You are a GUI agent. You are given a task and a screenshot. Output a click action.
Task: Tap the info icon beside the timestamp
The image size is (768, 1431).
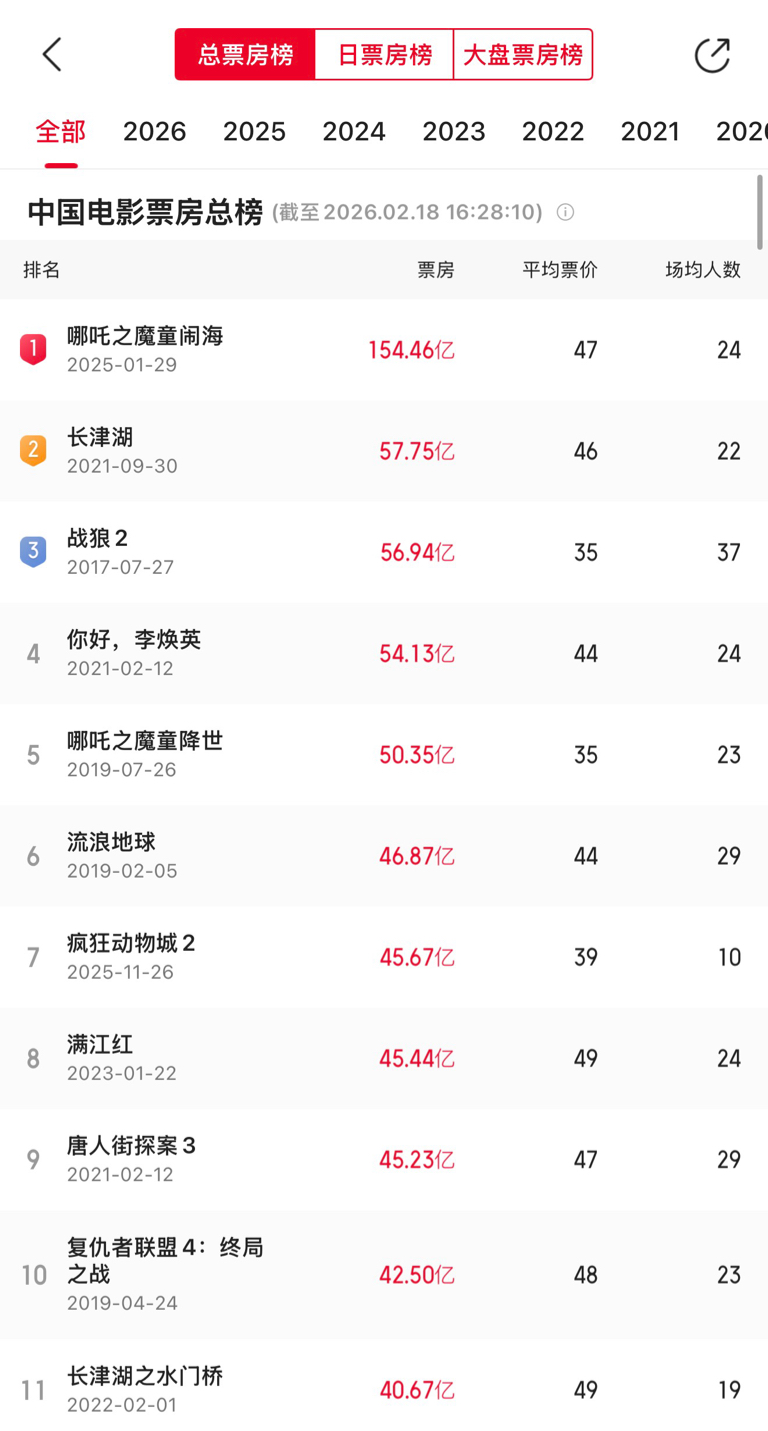click(565, 212)
